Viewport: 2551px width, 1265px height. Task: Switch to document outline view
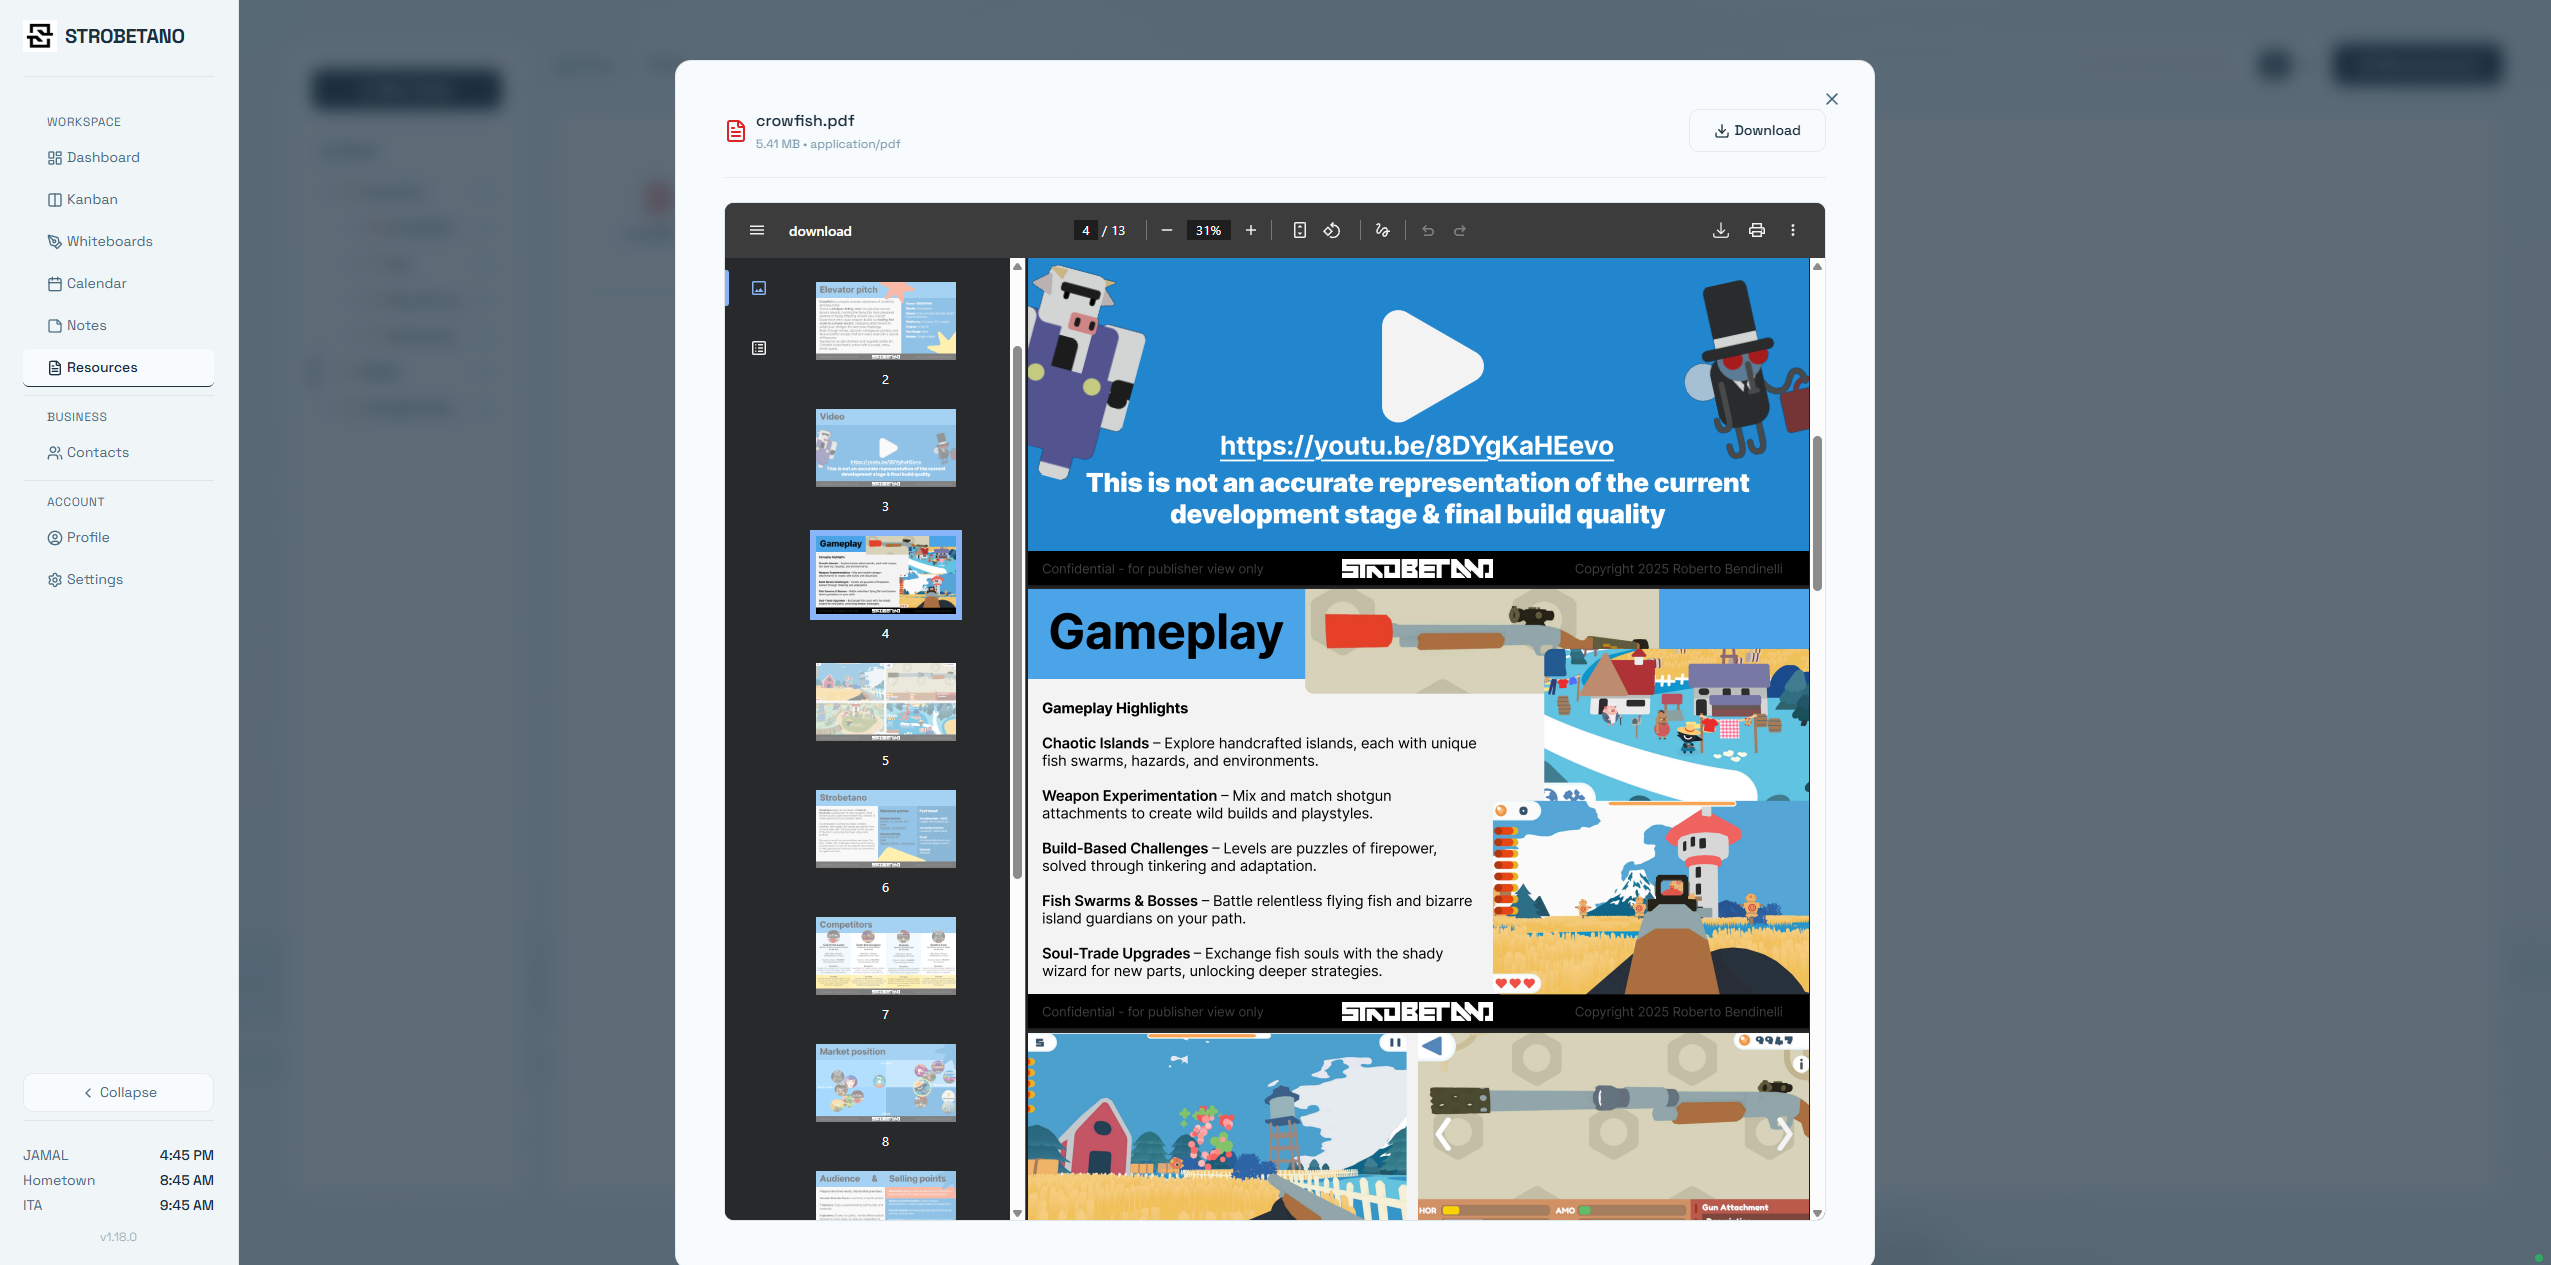click(x=759, y=348)
